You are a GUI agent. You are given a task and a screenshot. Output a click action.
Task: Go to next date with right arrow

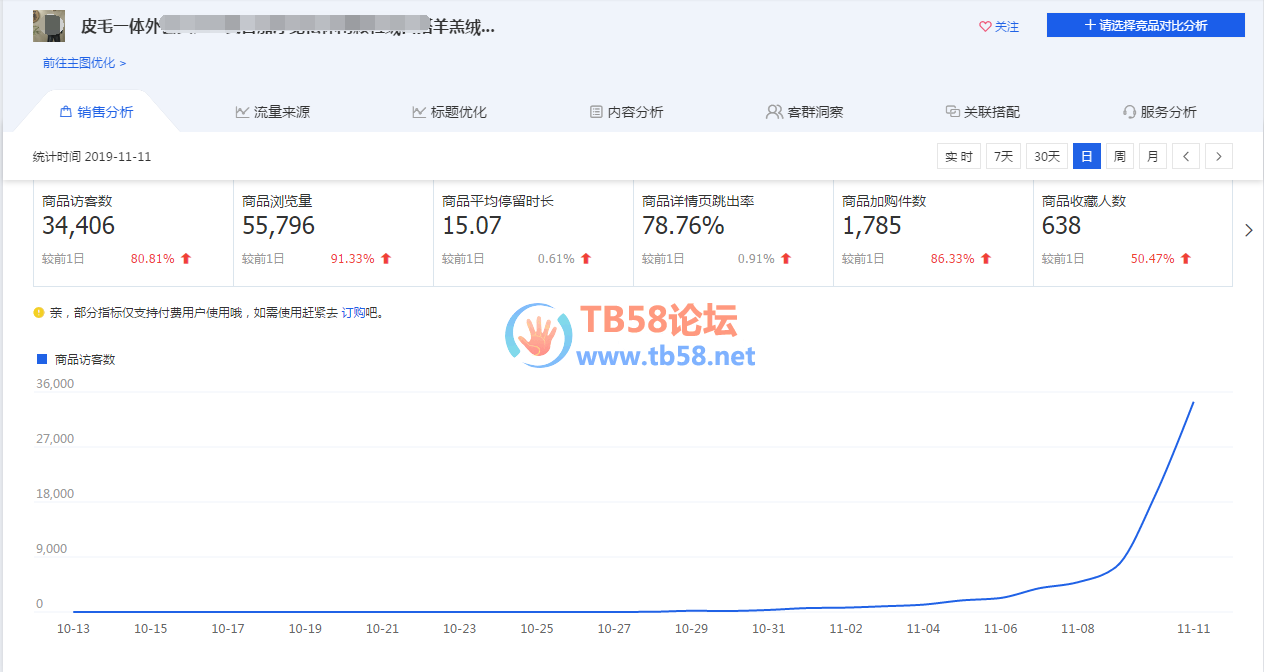coord(1218,156)
